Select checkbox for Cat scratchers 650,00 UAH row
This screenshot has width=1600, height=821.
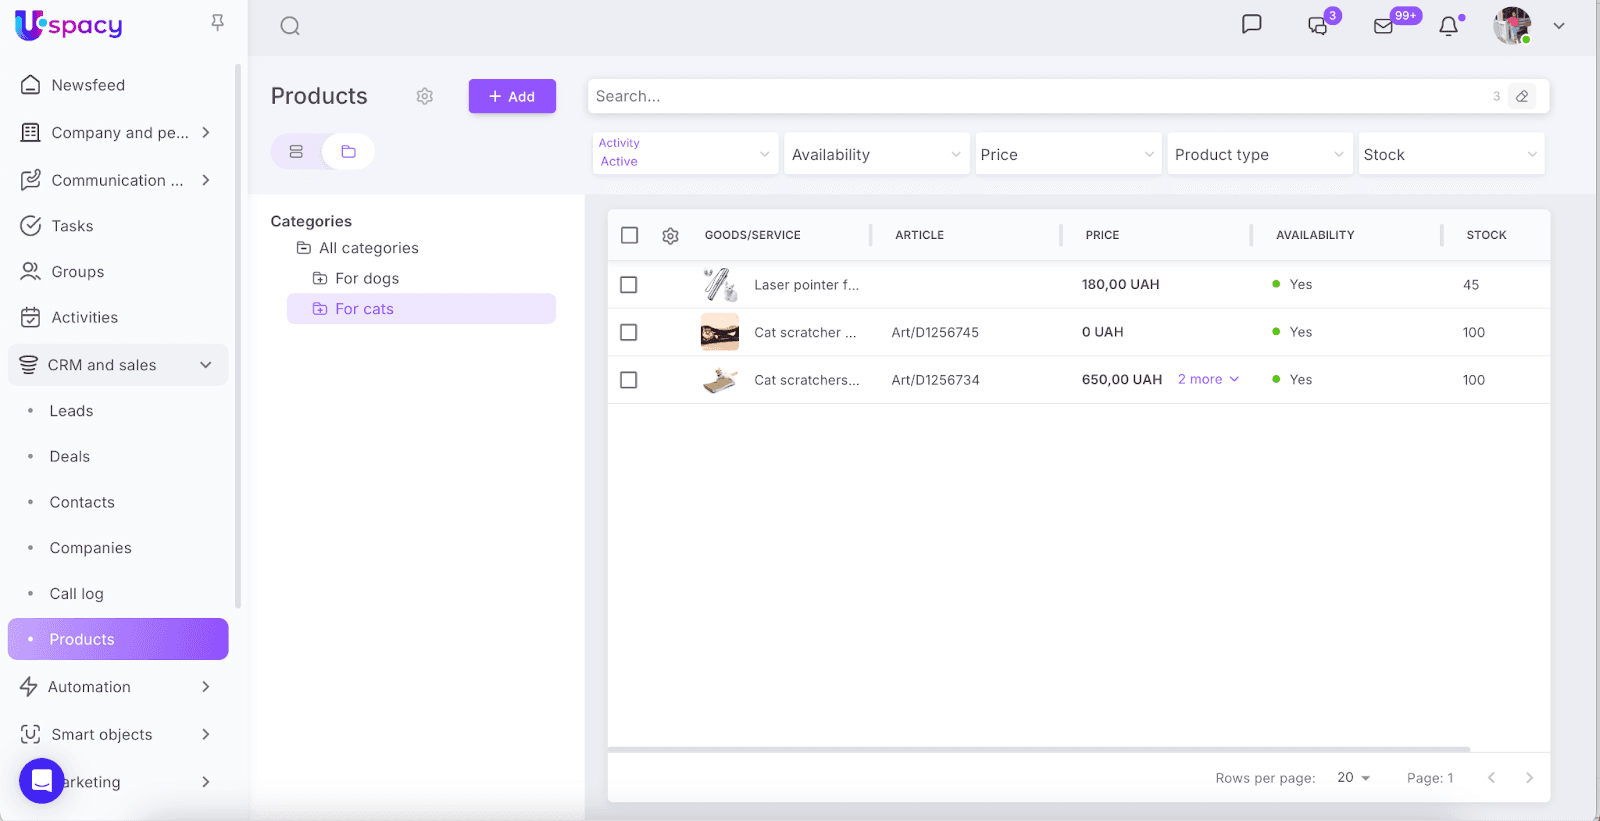[x=629, y=380]
